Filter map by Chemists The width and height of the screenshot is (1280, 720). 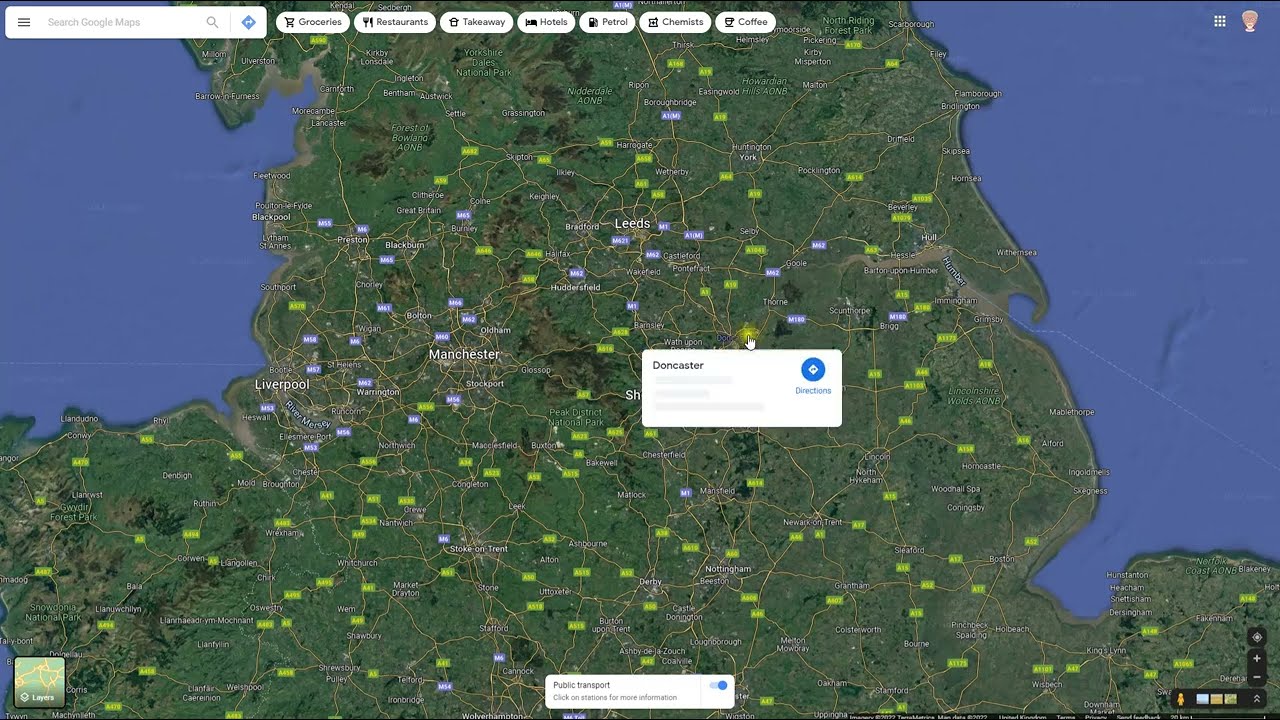(x=675, y=22)
